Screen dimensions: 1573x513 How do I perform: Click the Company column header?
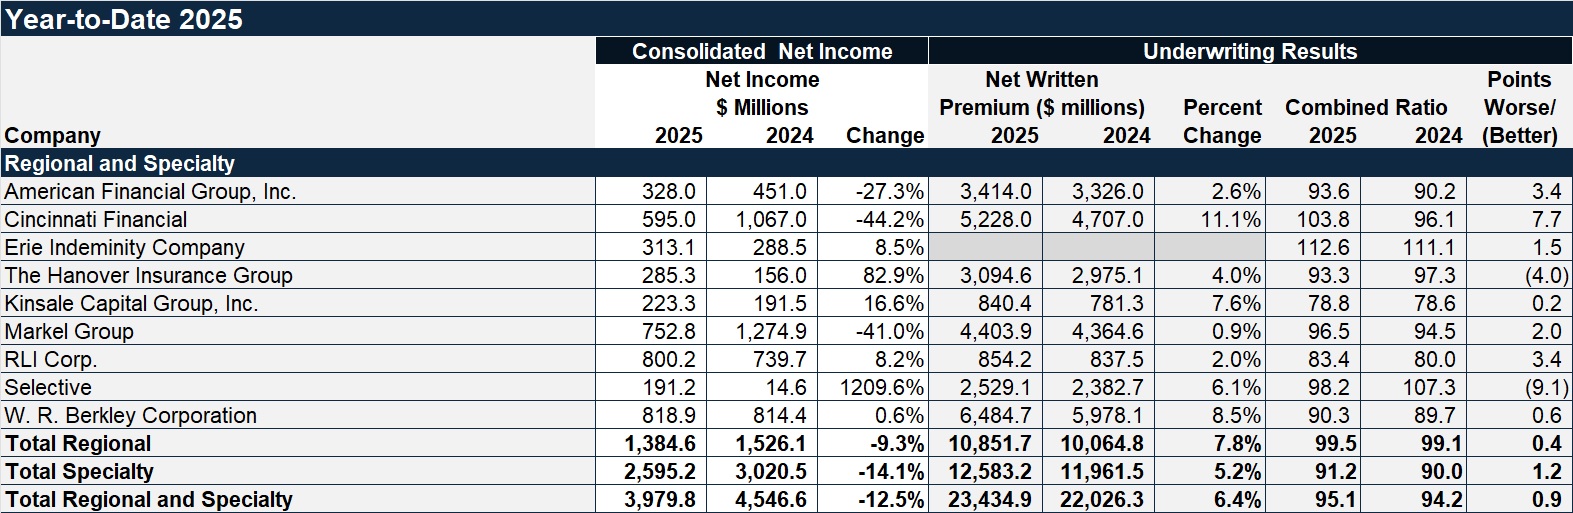tap(53, 135)
